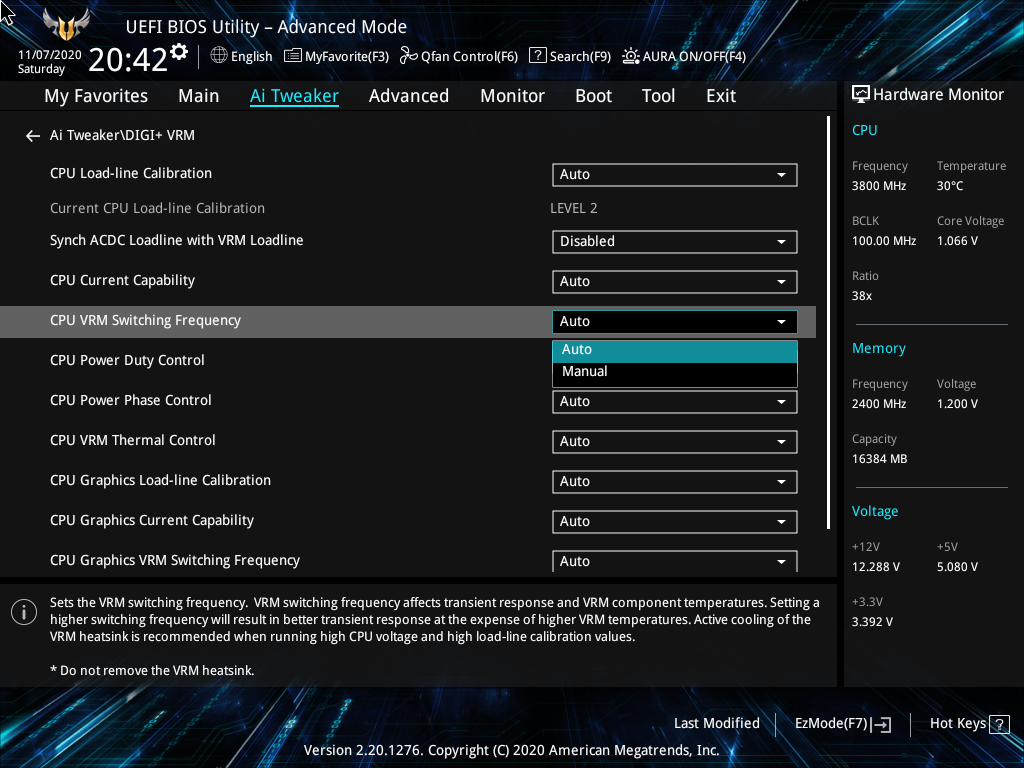Click the Hot Keys question mark icon
The height and width of the screenshot is (768, 1024).
tap(999, 724)
